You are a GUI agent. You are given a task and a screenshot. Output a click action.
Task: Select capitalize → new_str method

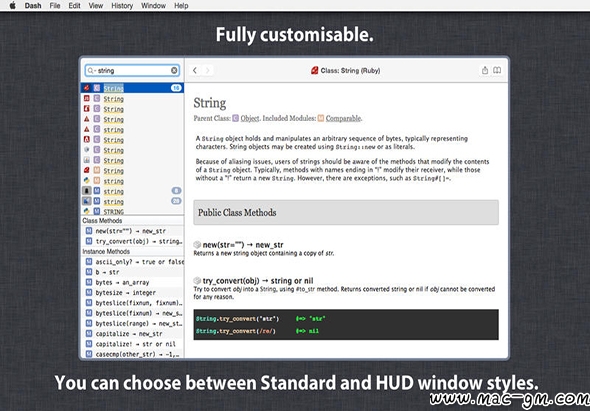coord(132,334)
